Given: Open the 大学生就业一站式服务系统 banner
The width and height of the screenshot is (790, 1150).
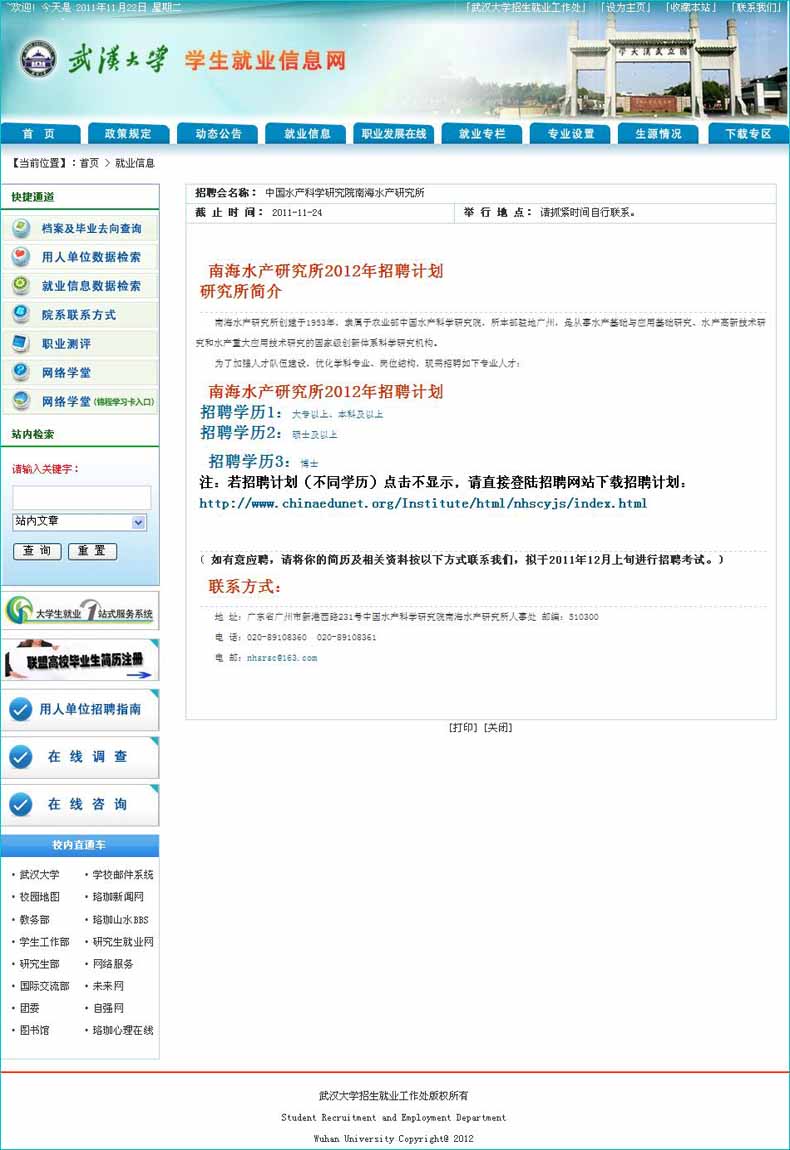Looking at the screenshot, I should tap(80, 610).
